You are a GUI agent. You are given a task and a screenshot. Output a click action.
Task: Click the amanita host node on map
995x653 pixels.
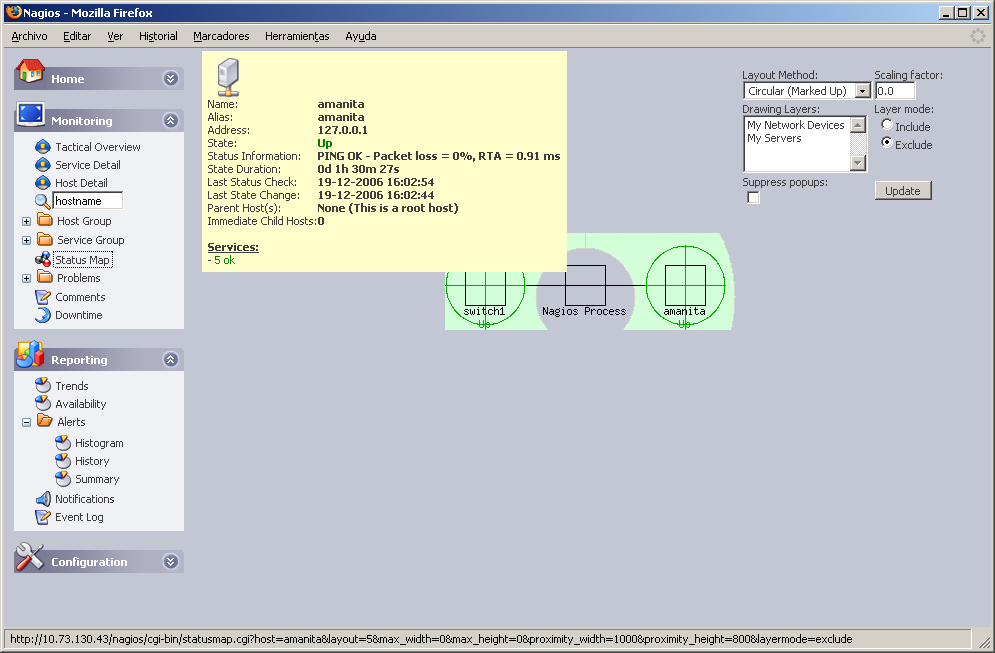(x=685, y=286)
